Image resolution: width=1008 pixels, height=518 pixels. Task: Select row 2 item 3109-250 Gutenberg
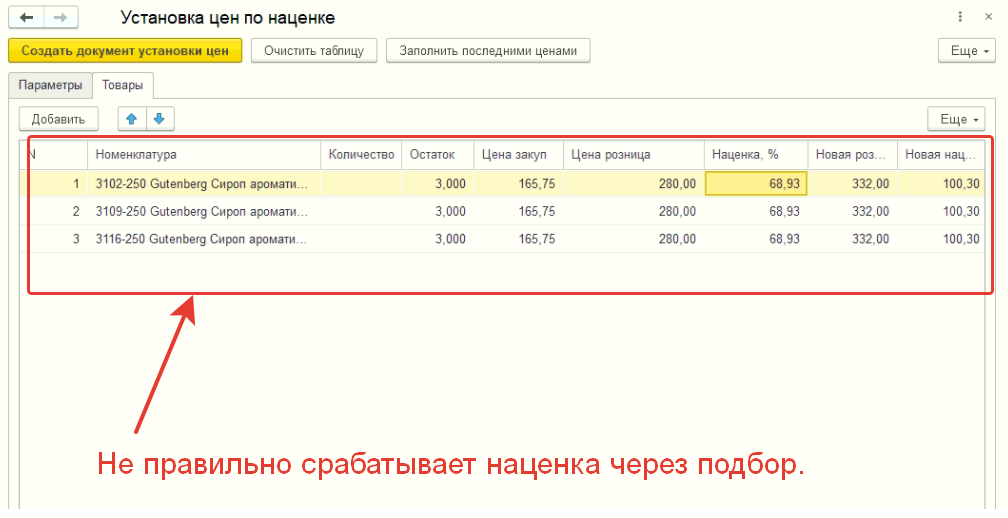click(x=203, y=212)
